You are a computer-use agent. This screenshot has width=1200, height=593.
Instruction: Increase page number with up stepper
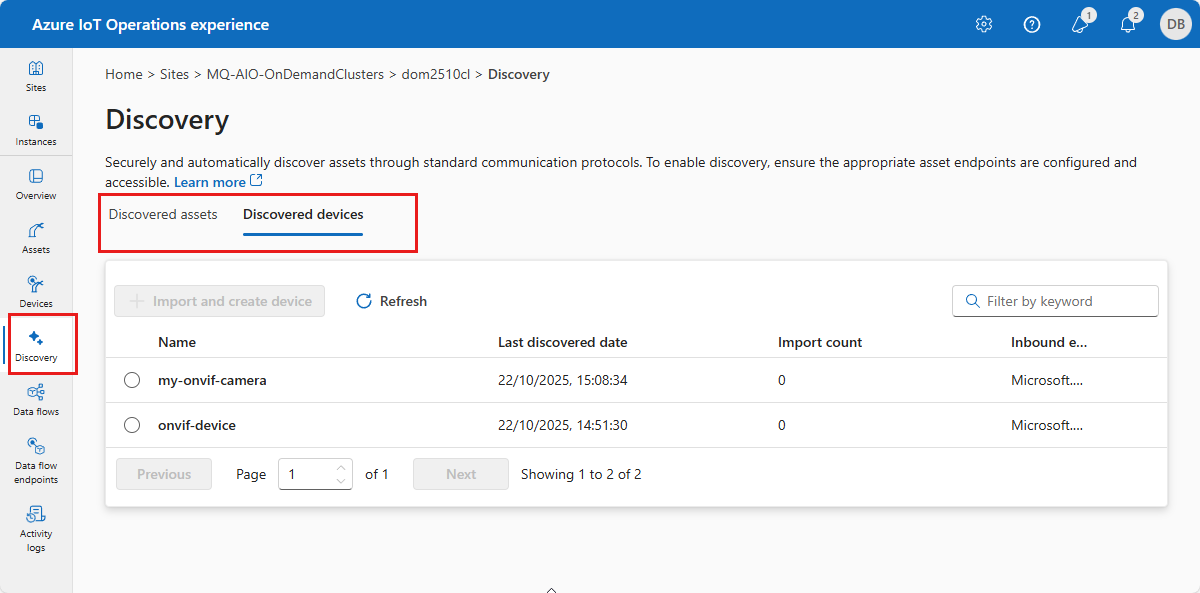[341, 467]
